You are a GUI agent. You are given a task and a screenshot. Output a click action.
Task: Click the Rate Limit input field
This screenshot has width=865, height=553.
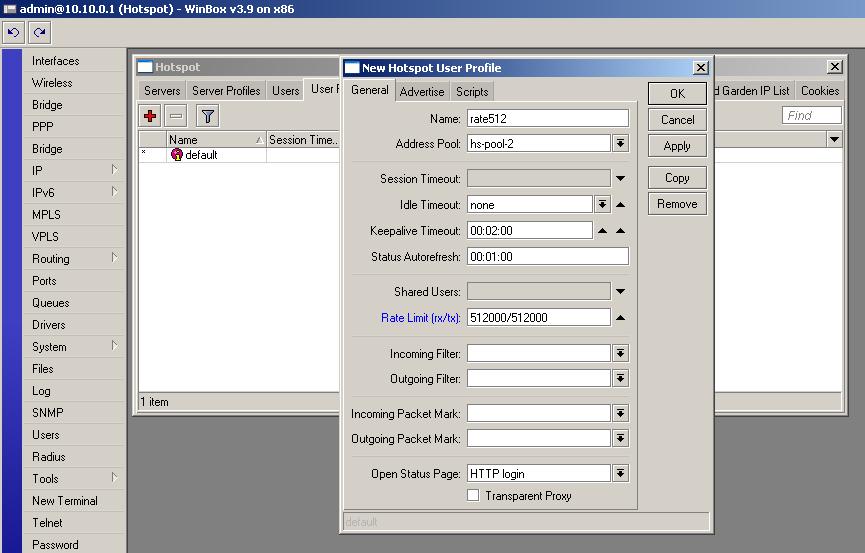tap(538, 317)
